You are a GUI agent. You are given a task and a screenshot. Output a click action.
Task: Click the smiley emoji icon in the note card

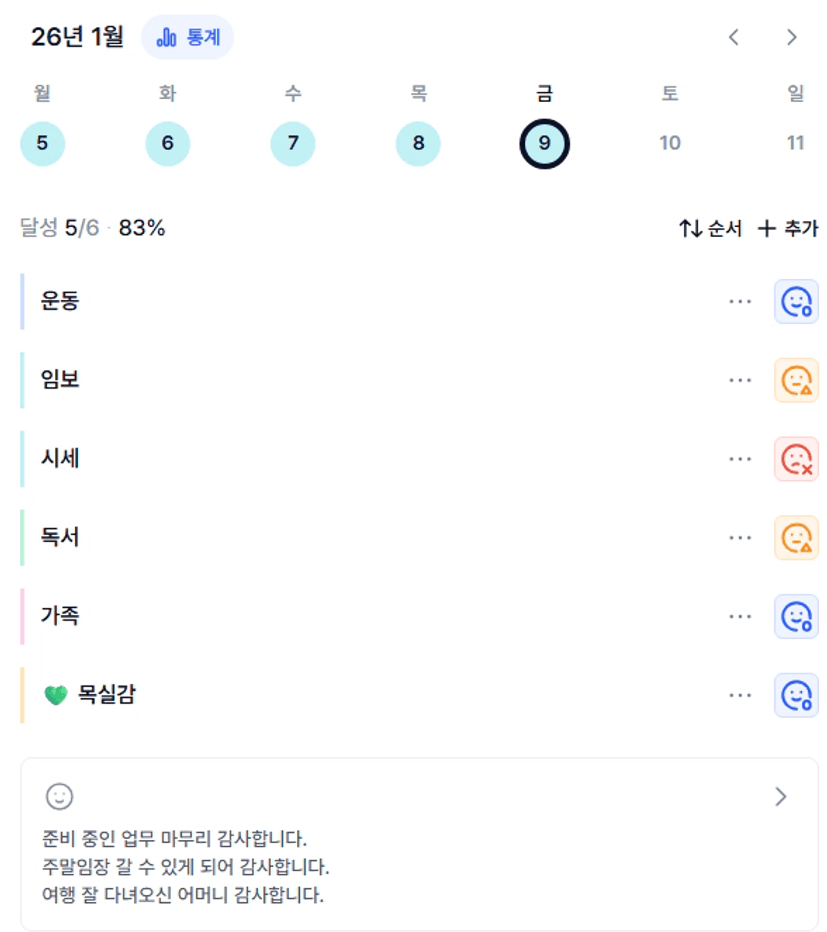pos(60,796)
